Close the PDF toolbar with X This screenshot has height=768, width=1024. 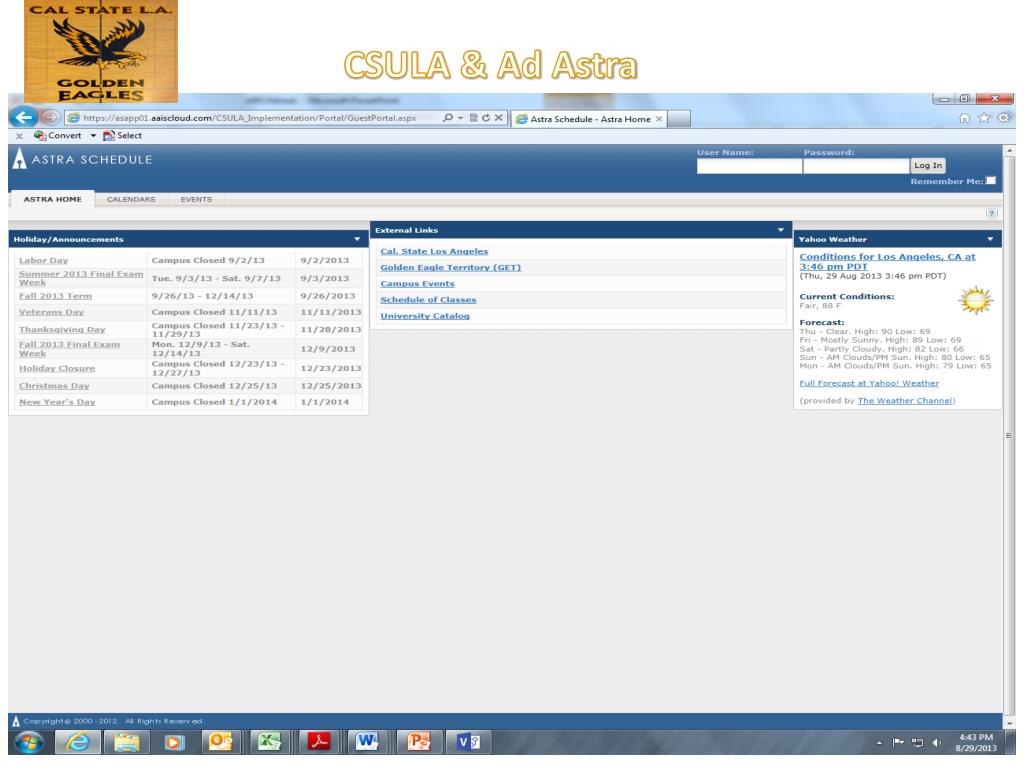(19, 136)
